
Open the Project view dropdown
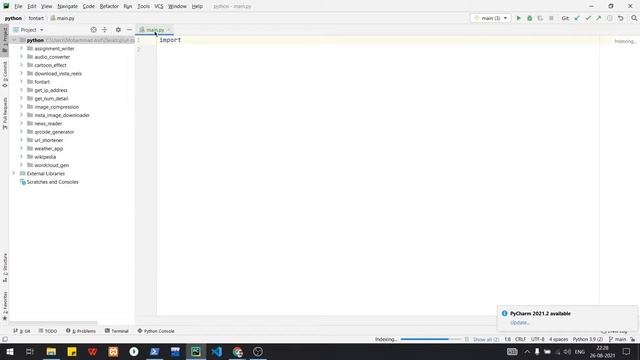[29, 30]
